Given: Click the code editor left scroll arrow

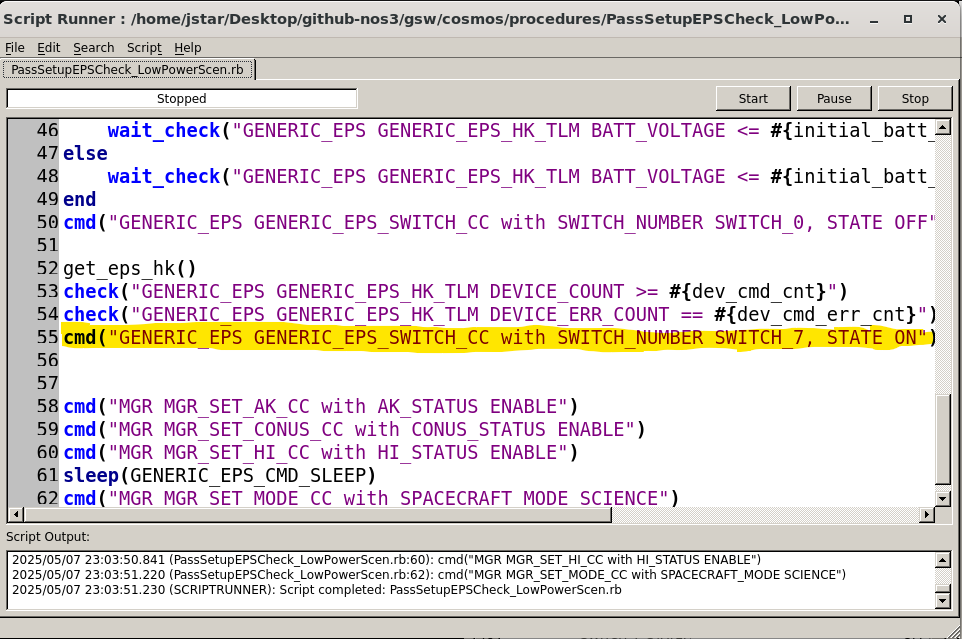Looking at the screenshot, I should pyautogui.click(x=16, y=515).
